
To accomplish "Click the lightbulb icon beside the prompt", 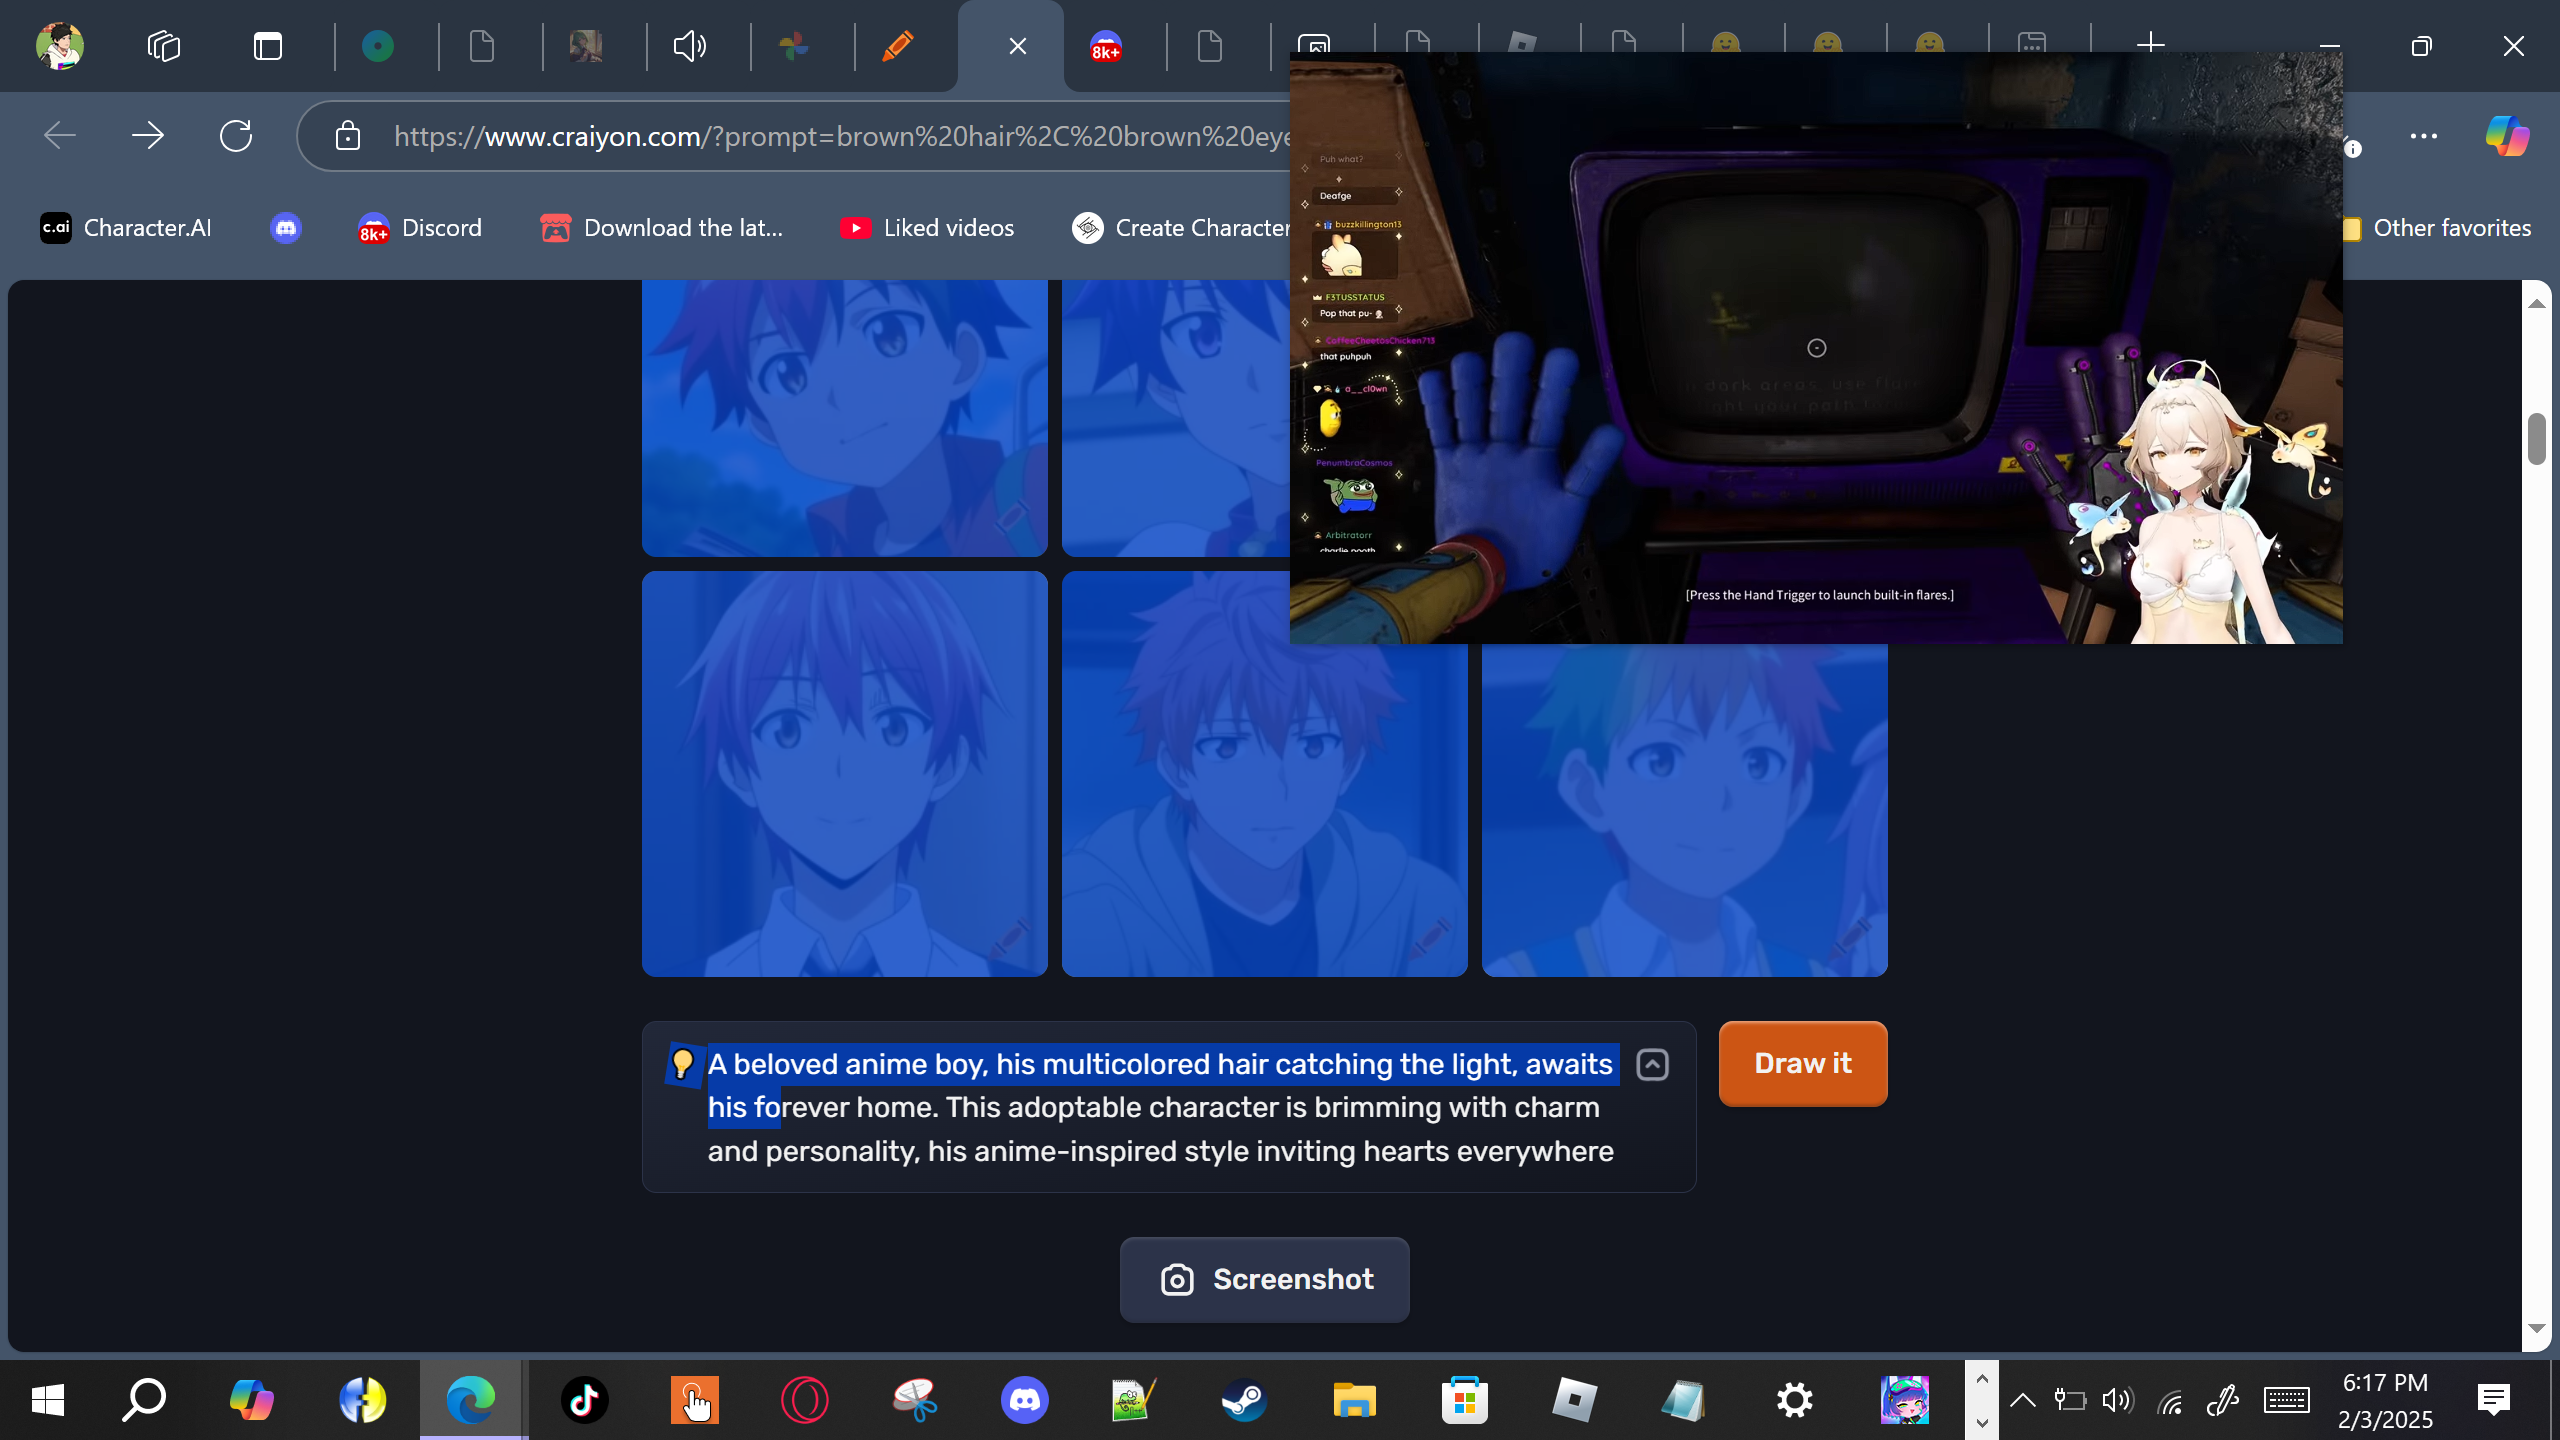I will pyautogui.click(x=683, y=1064).
